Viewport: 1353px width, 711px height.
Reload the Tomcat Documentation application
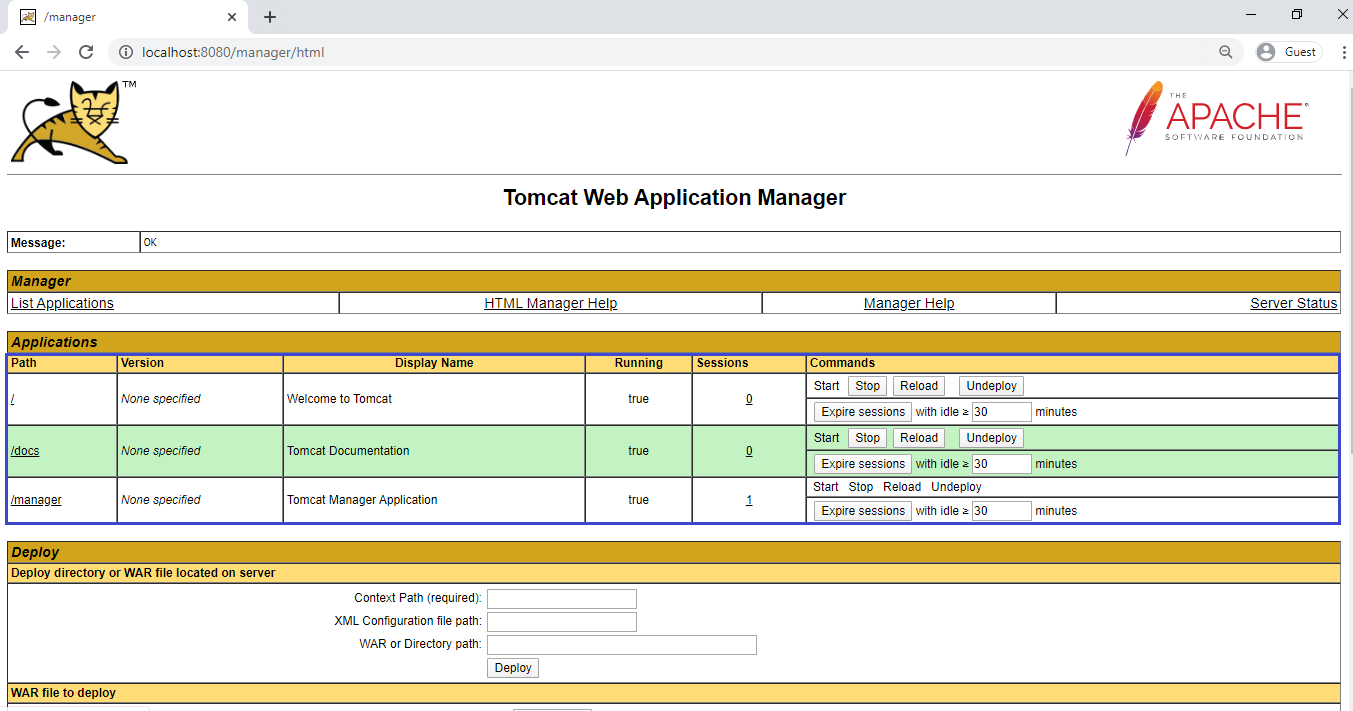919,438
